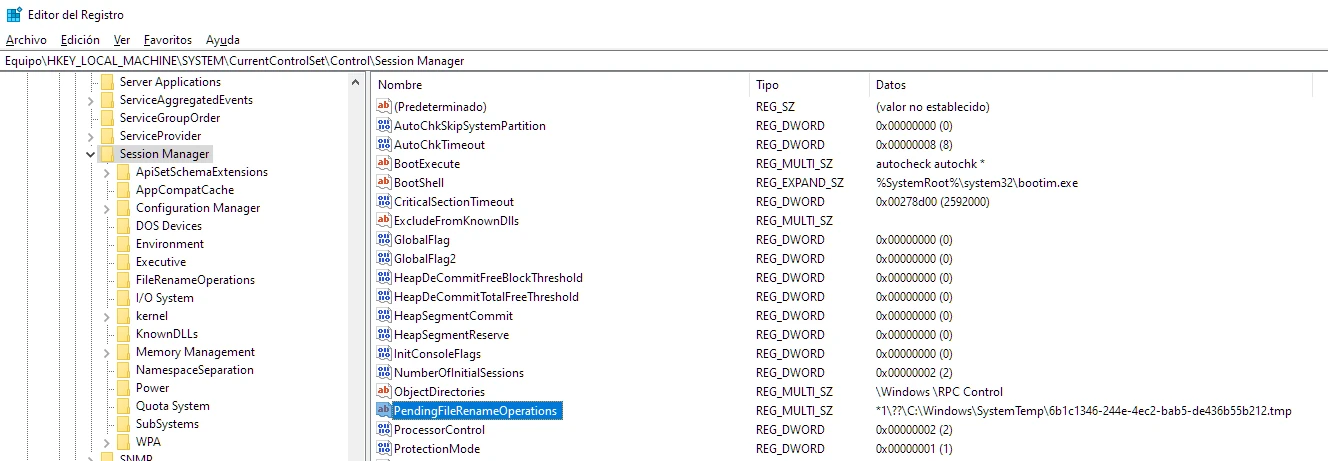This screenshot has height=461, width=1328.
Task: Click the DWORD icon beside AutoChkTimeout
Action: click(383, 144)
